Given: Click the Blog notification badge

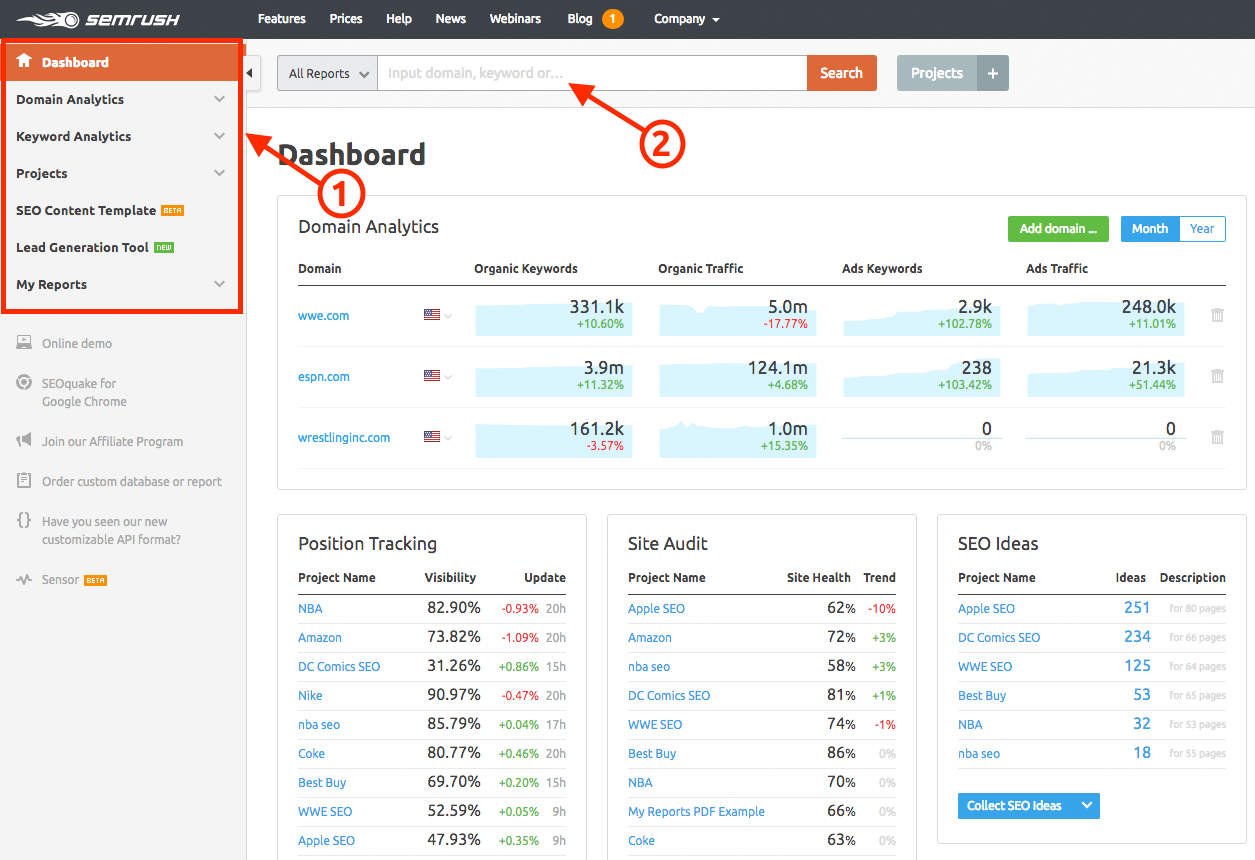Looking at the screenshot, I should (x=613, y=19).
